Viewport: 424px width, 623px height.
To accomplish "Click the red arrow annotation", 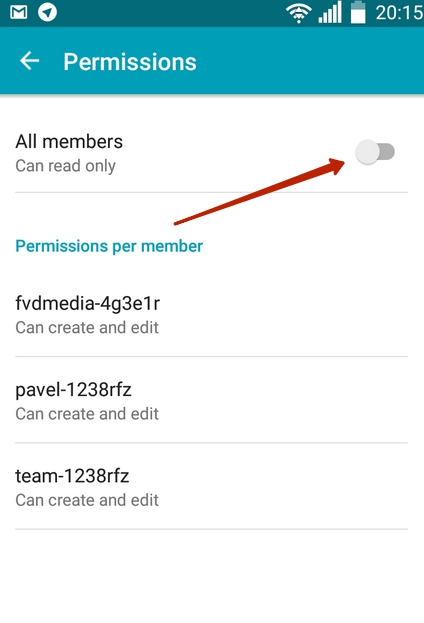I will tap(260, 192).
